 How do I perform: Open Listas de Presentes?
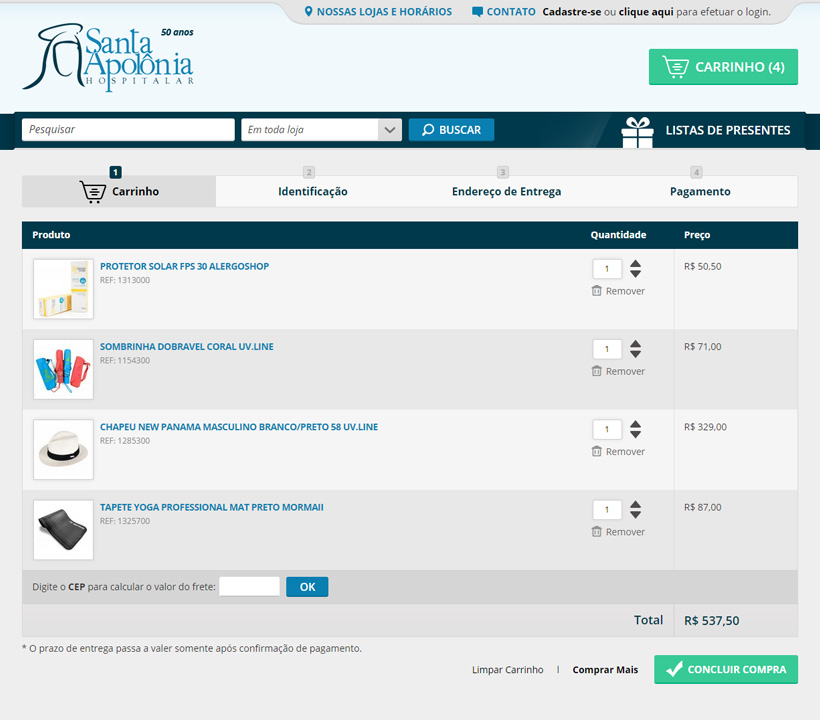(727, 130)
